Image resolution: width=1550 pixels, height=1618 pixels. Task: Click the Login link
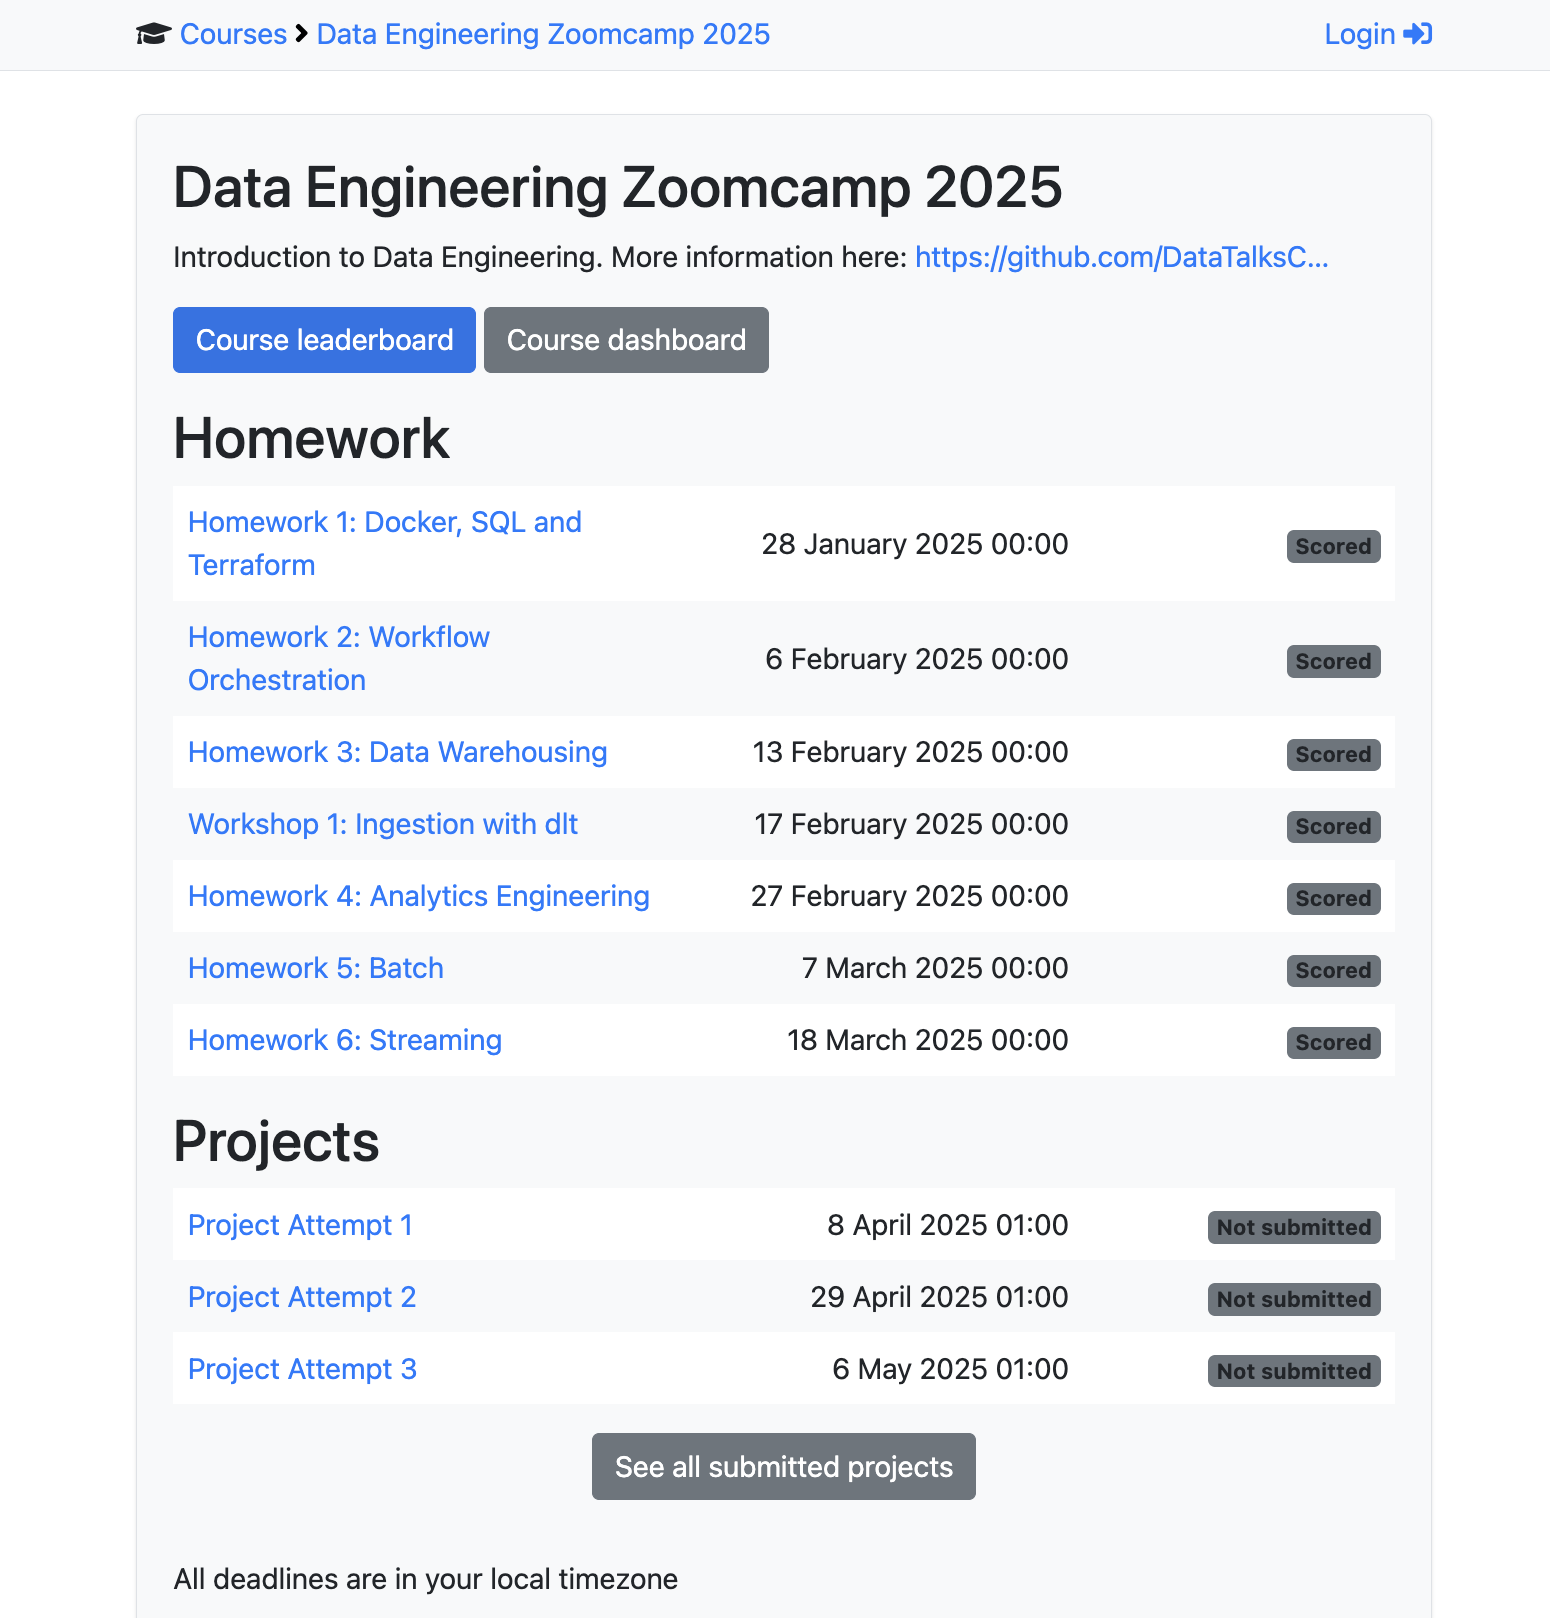click(x=1358, y=34)
